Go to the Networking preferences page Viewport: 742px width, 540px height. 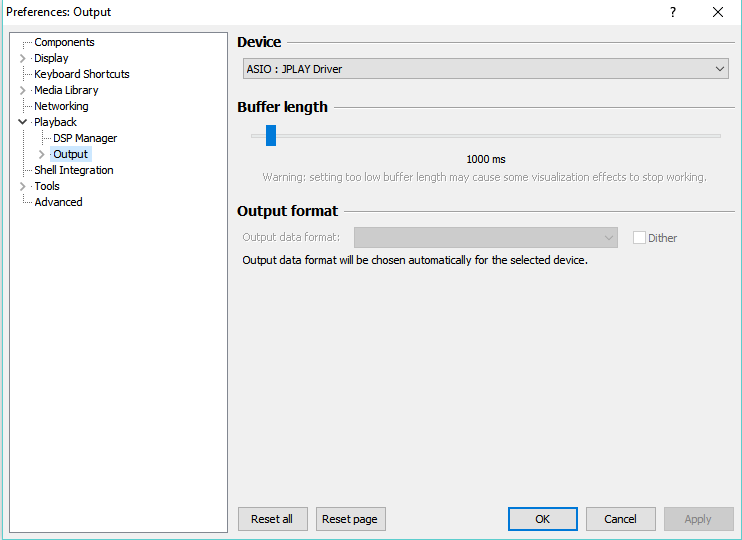tap(61, 106)
